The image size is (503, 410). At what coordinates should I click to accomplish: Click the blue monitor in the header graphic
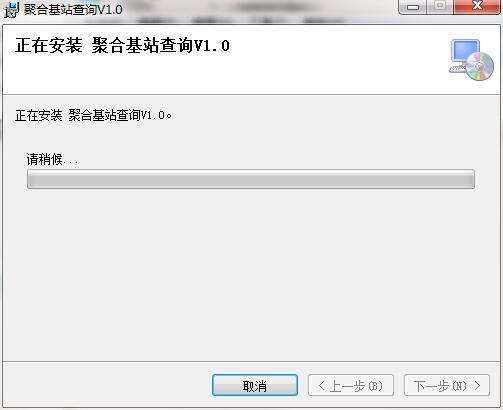(x=465, y=52)
